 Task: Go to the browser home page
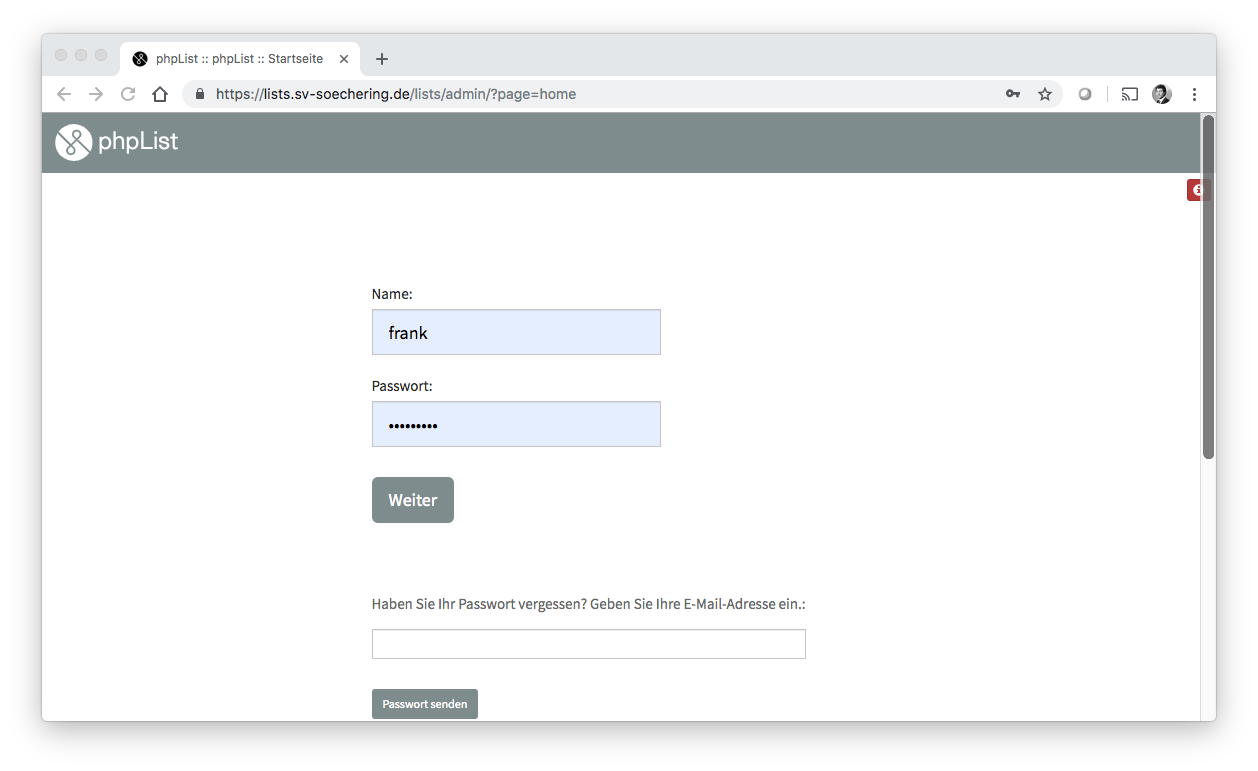click(x=160, y=94)
